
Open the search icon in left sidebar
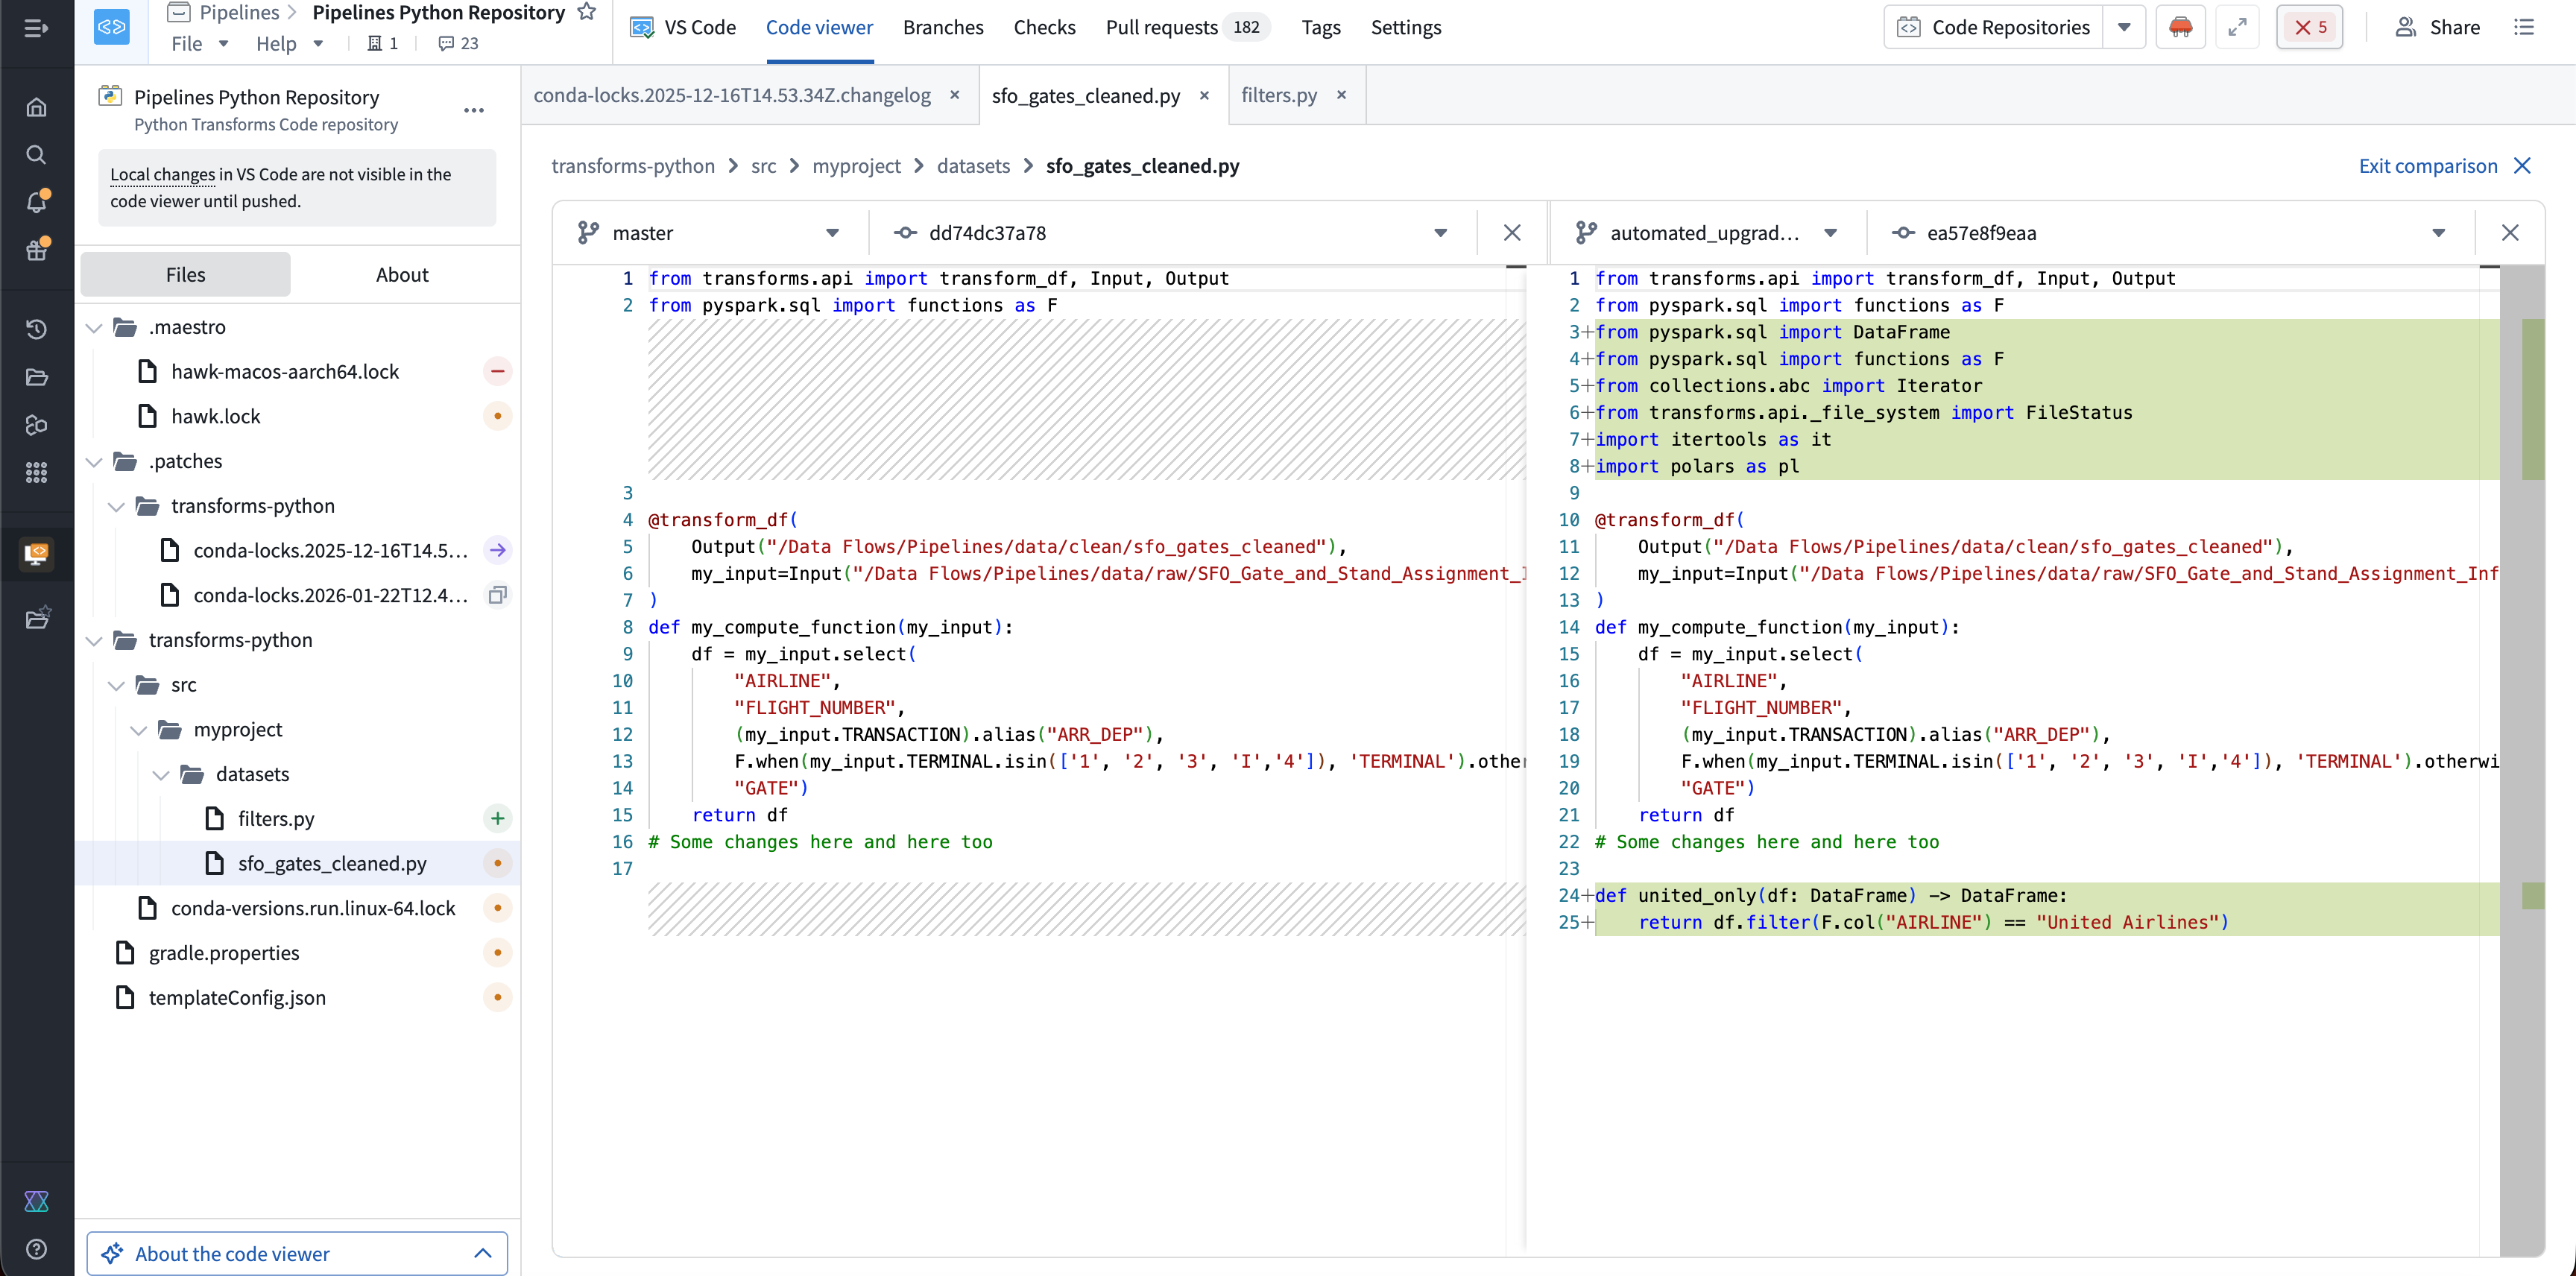pyautogui.click(x=36, y=154)
